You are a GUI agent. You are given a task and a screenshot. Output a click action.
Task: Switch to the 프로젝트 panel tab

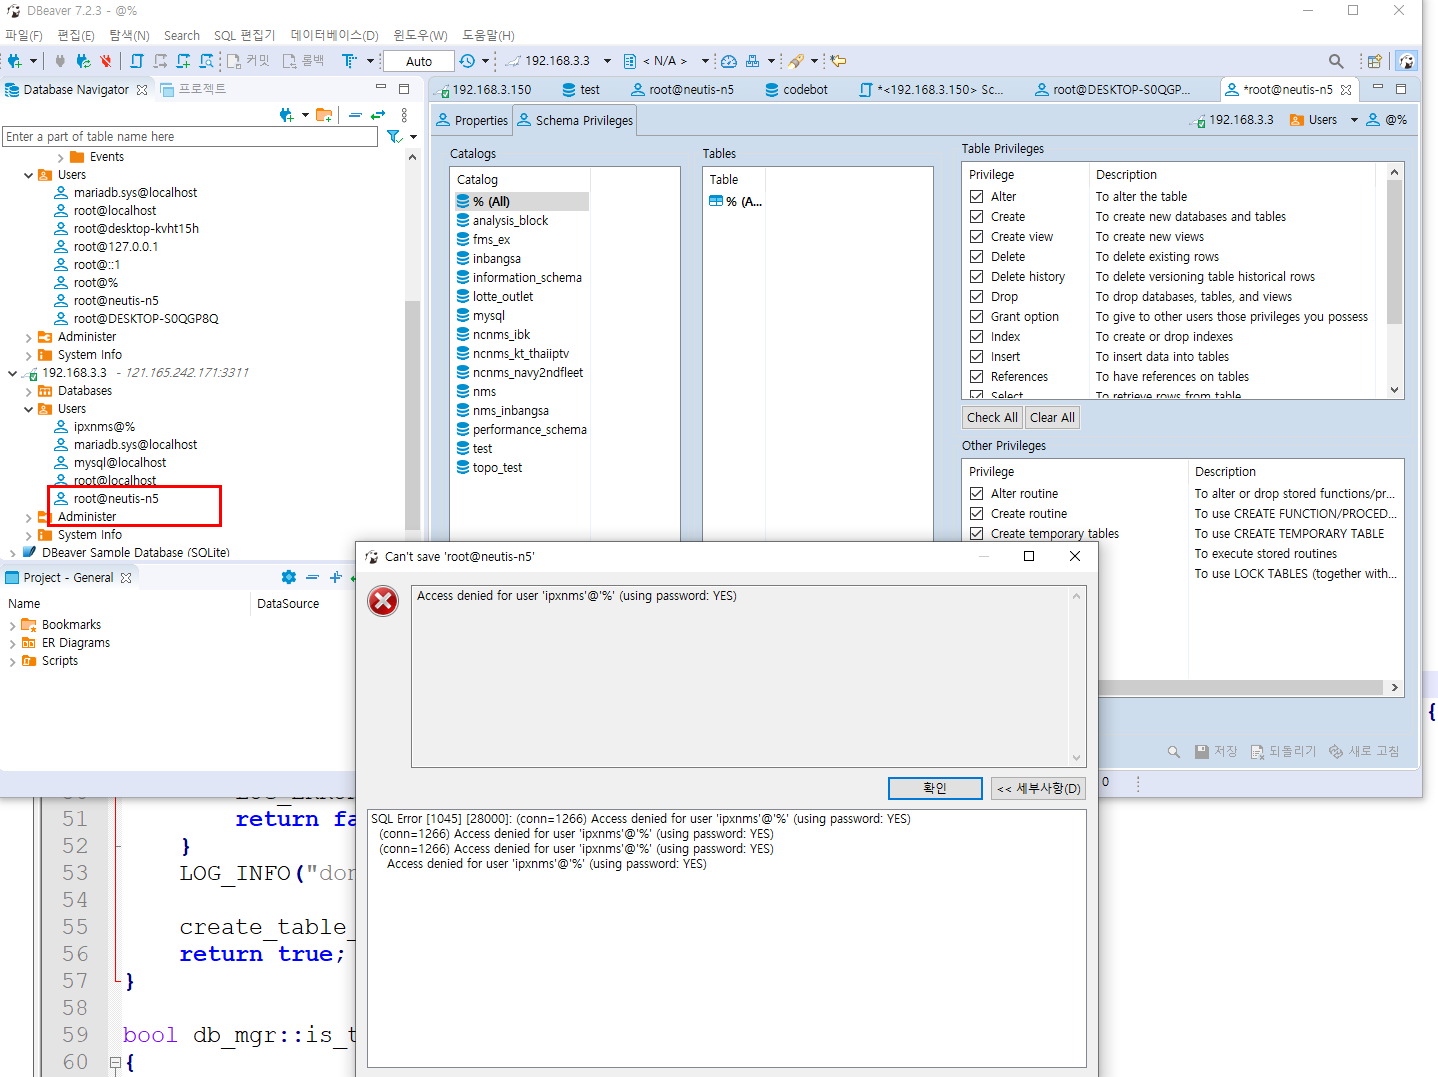point(193,89)
